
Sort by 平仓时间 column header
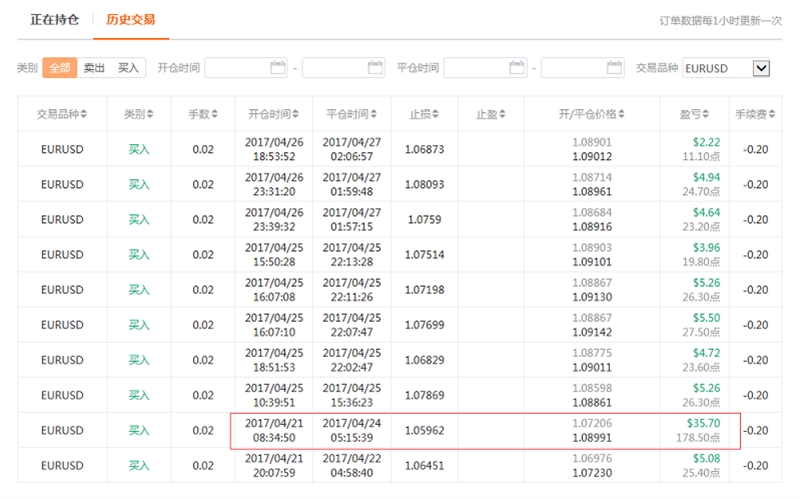tap(352, 114)
